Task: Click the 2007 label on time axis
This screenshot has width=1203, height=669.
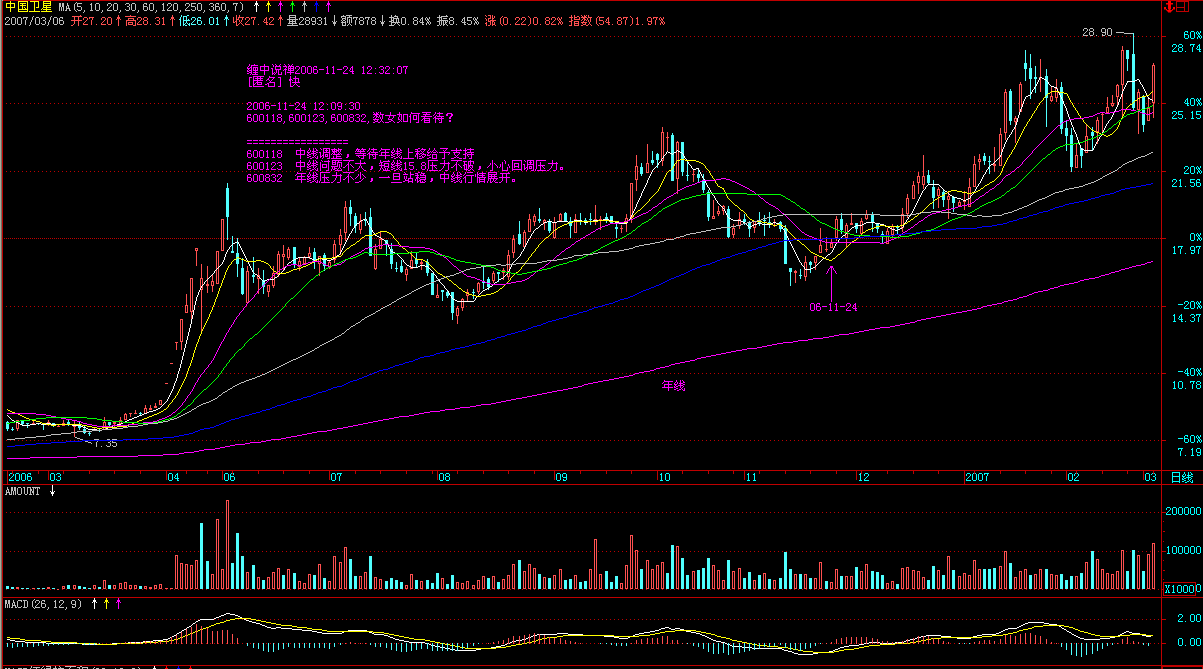Action: [x=981, y=477]
